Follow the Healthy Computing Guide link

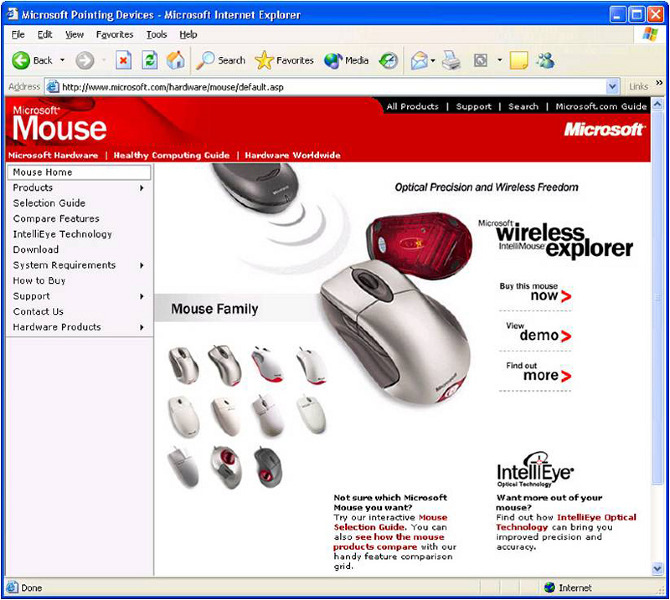click(171, 155)
